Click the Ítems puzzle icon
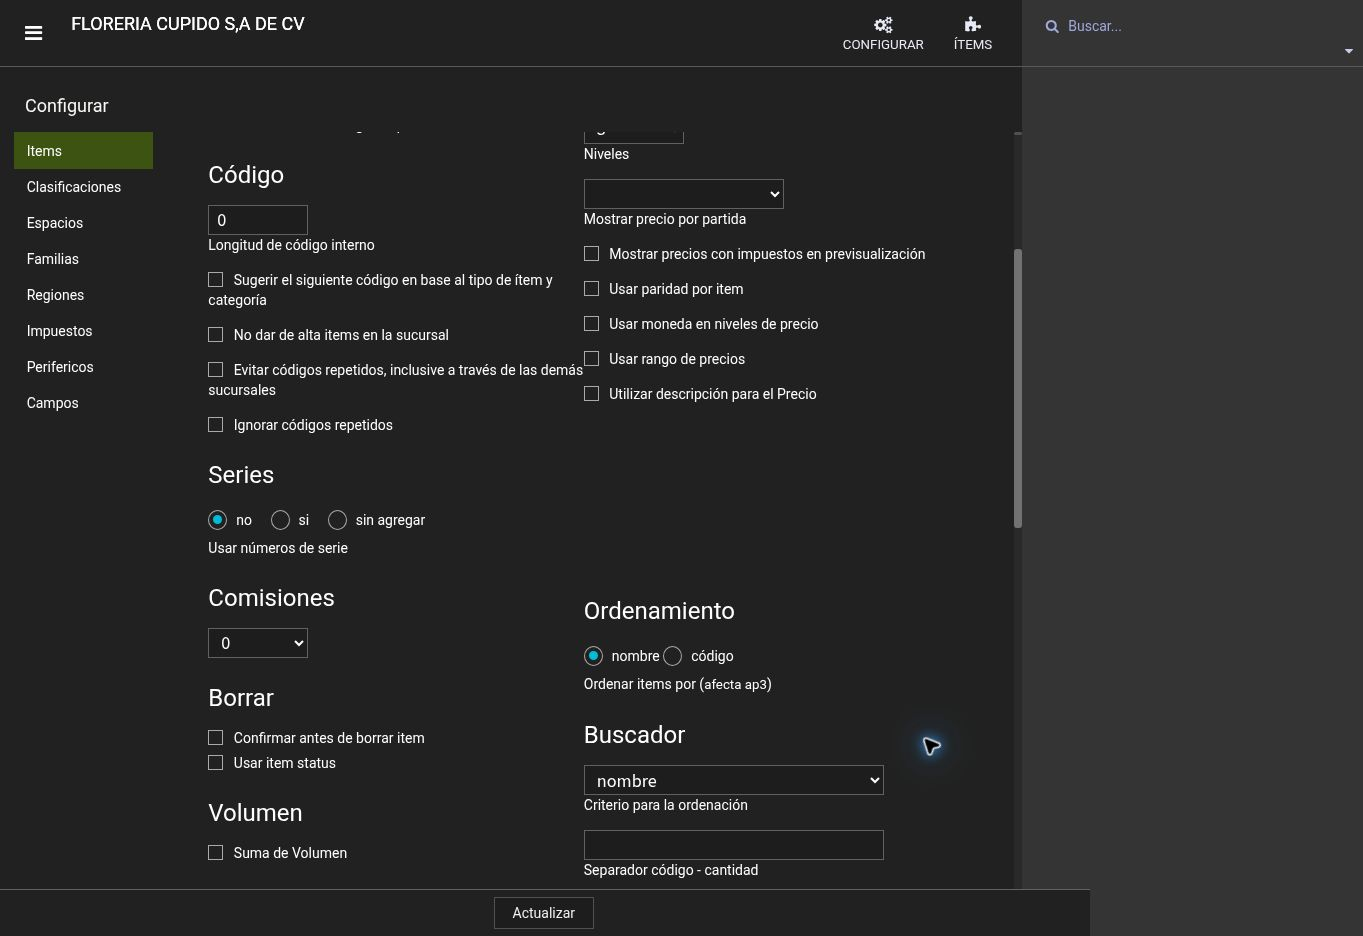1363x936 pixels. tap(972, 25)
